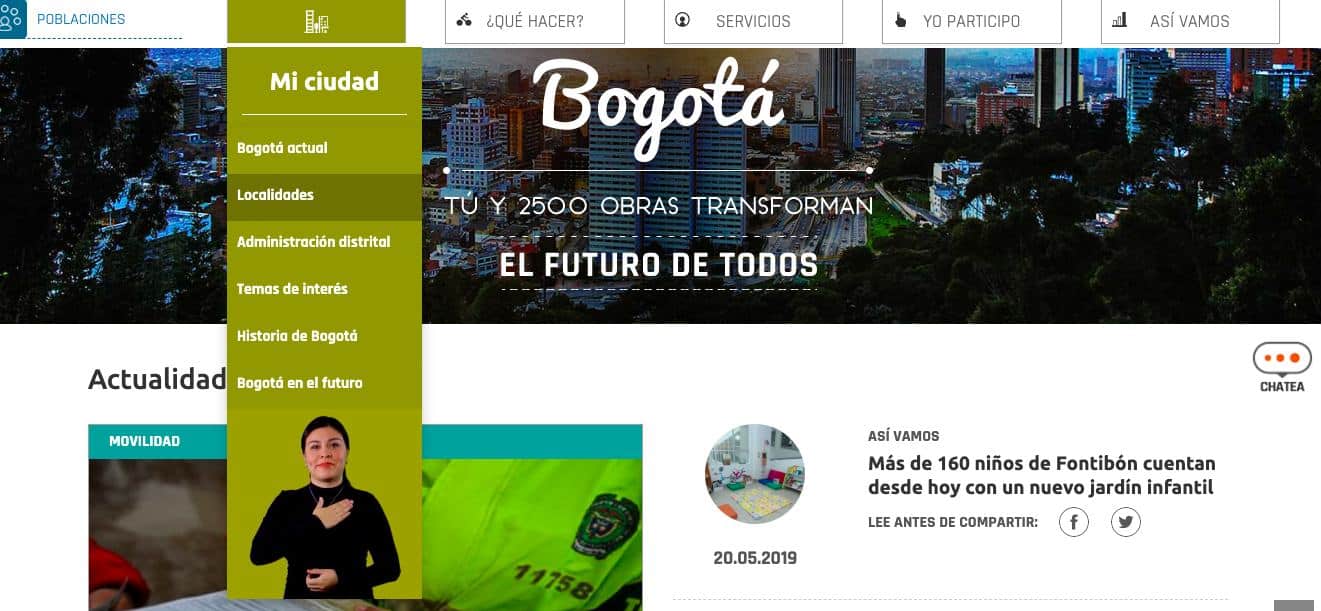This screenshot has height=611, width=1321.
Task: Click the bar chart icon in Así Vamos
Action: [x=1120, y=20]
